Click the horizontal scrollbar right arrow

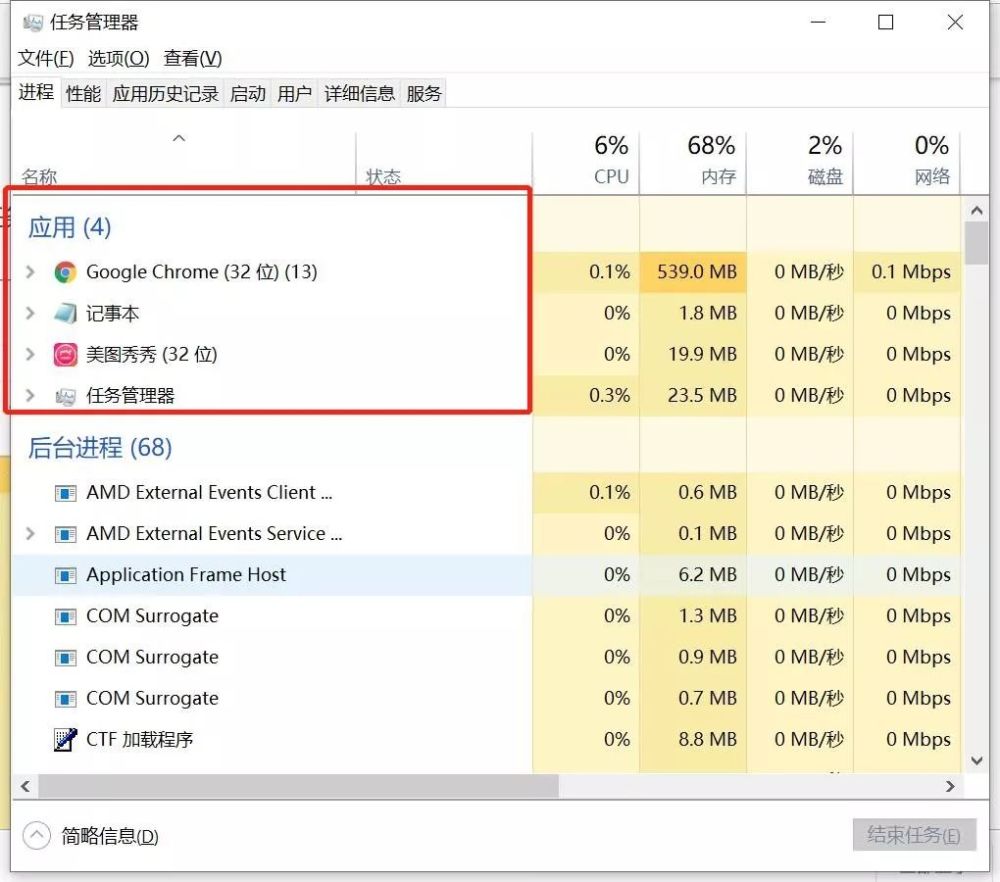tap(950, 786)
